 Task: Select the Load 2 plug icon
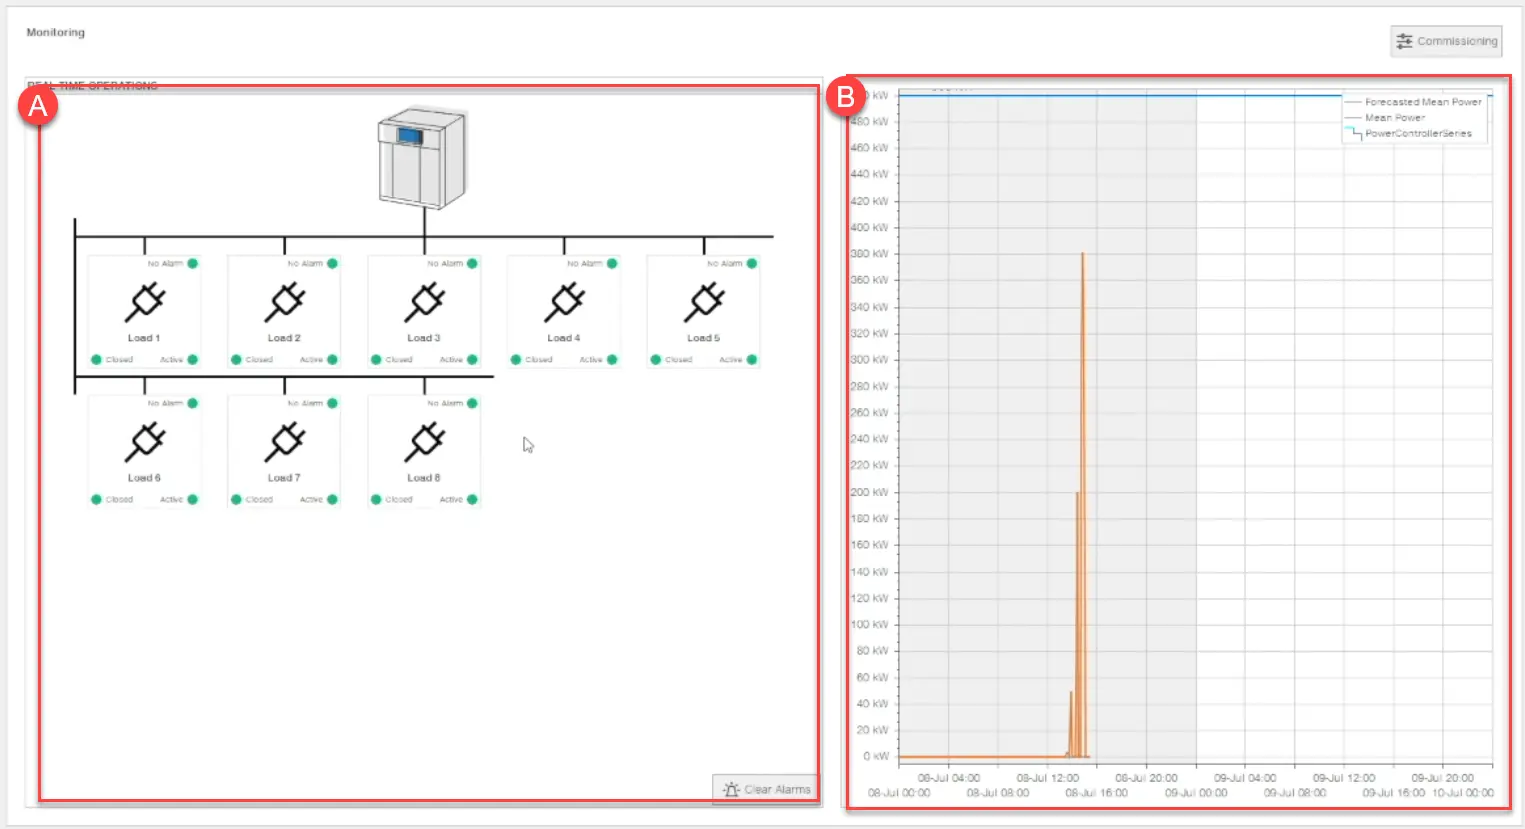(x=285, y=302)
